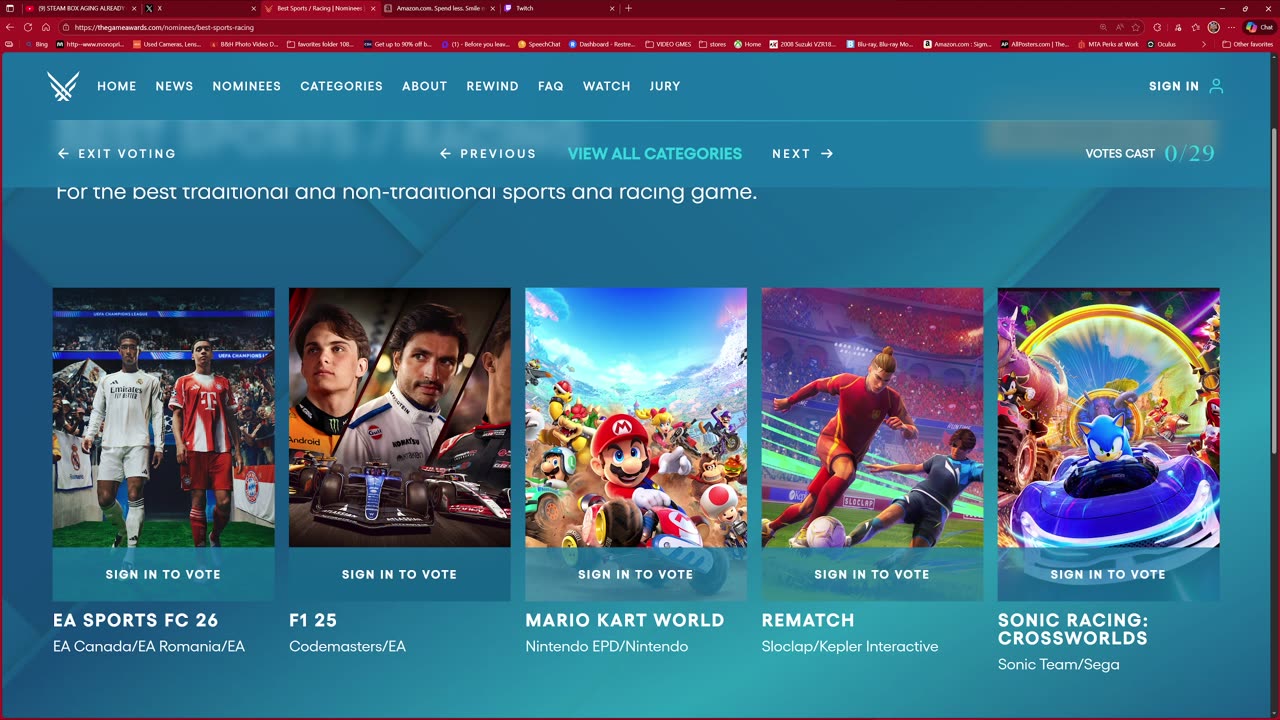
Task: Open ABOUT in site navigation
Action: [x=424, y=86]
